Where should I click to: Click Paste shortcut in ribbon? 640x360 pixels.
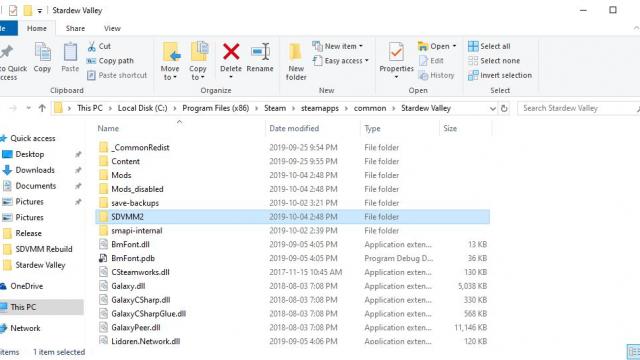[x=117, y=75]
